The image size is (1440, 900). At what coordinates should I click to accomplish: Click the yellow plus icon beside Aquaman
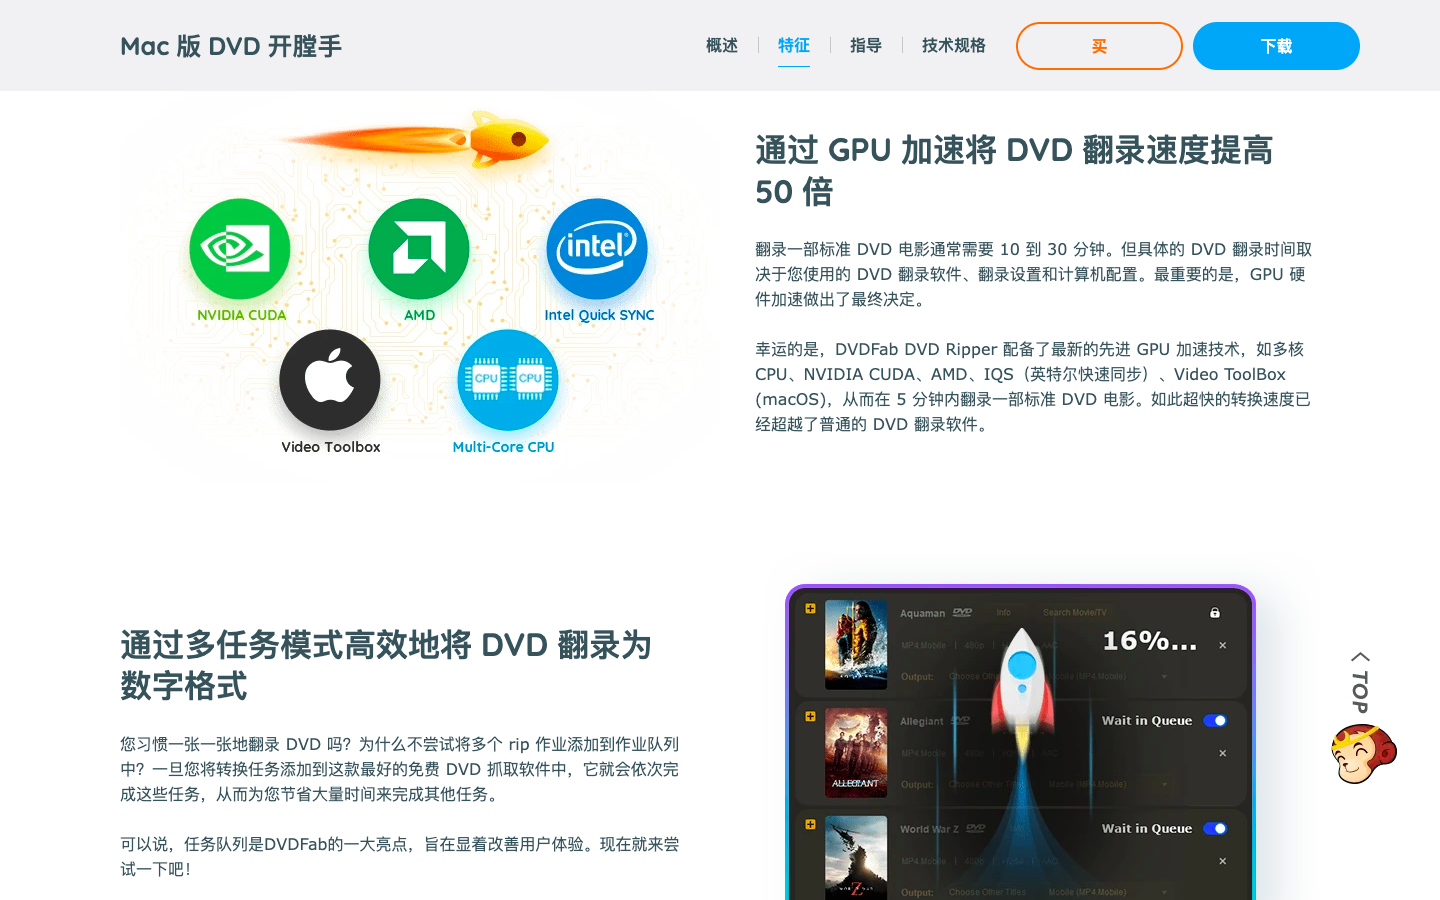tap(810, 608)
